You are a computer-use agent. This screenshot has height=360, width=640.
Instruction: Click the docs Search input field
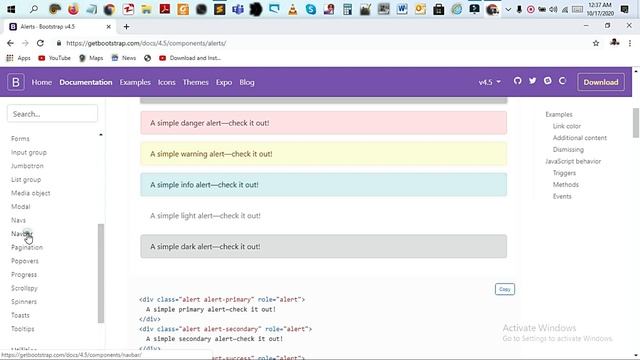(52, 114)
